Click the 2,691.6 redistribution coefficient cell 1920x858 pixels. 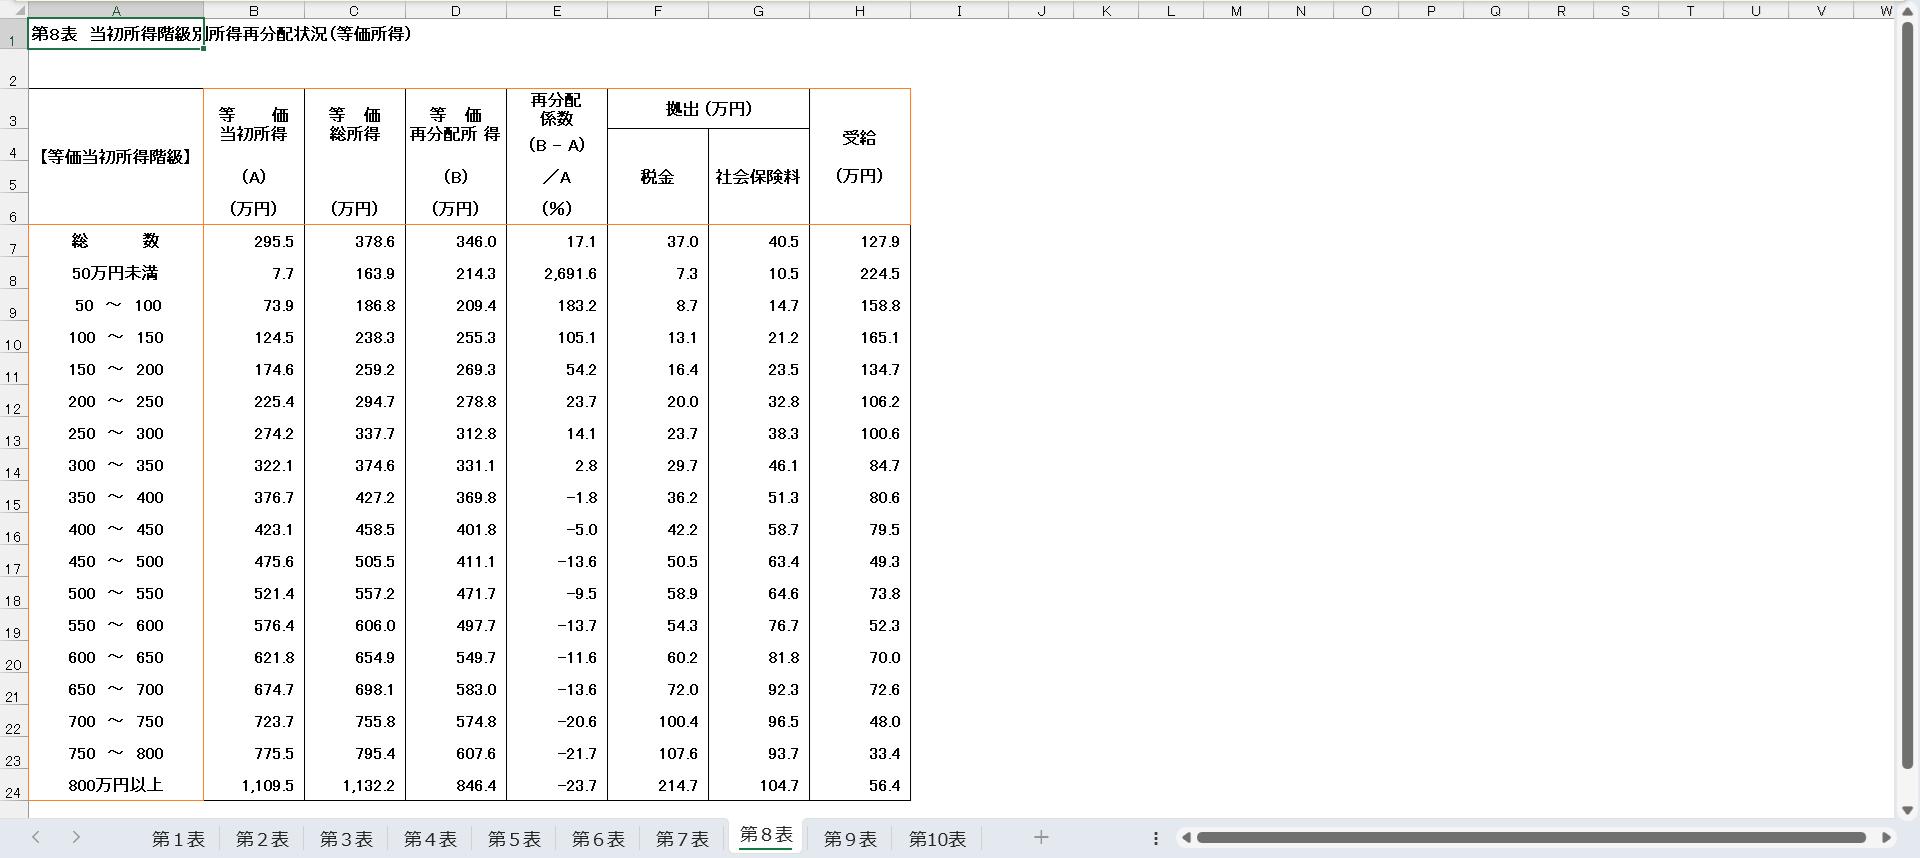(557, 273)
